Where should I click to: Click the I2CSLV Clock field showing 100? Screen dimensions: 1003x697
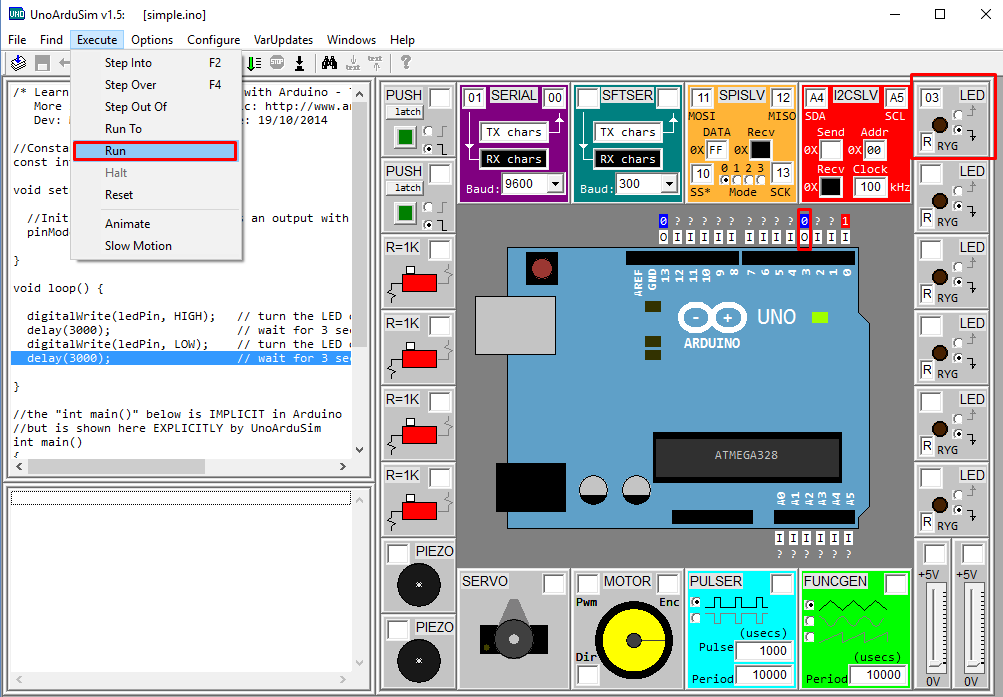871,187
